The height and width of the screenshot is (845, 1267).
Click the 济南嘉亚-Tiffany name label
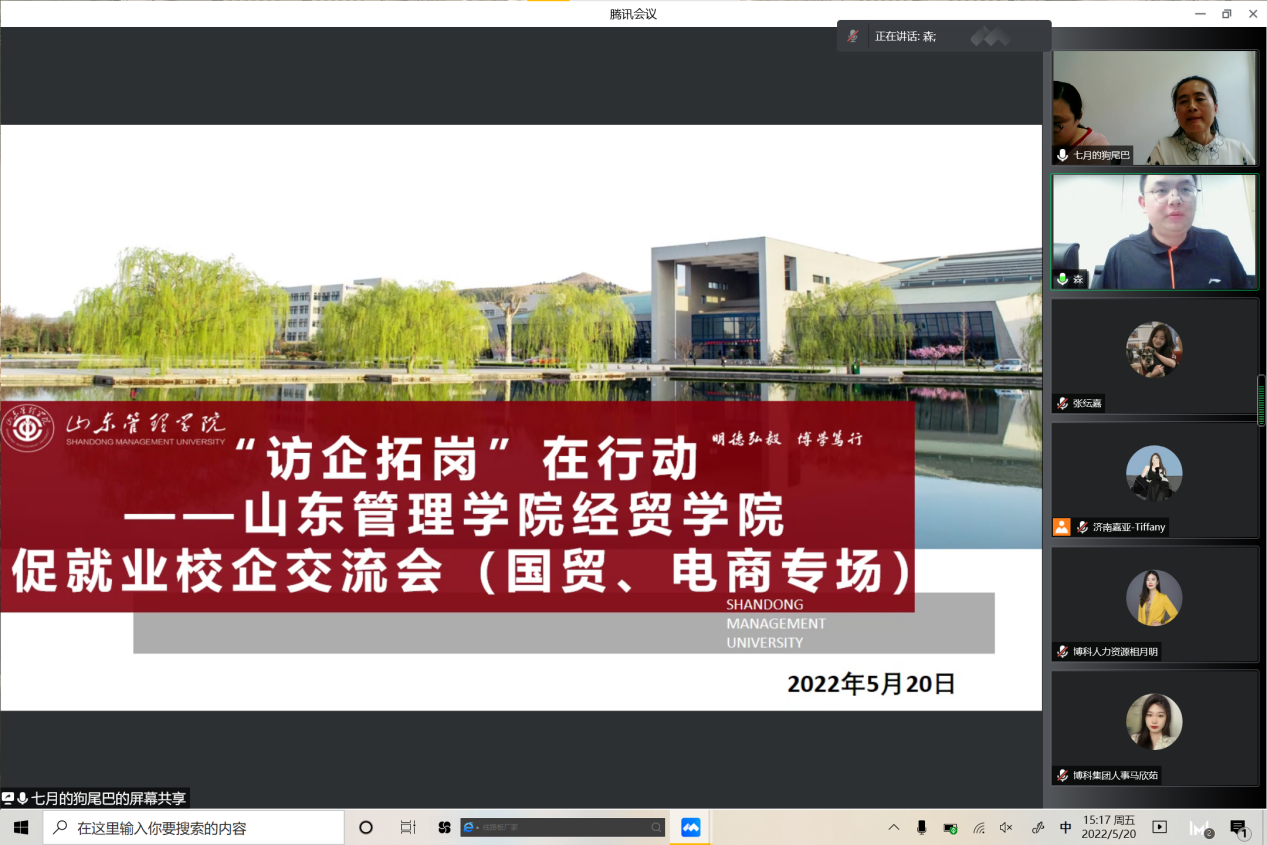tap(1129, 527)
